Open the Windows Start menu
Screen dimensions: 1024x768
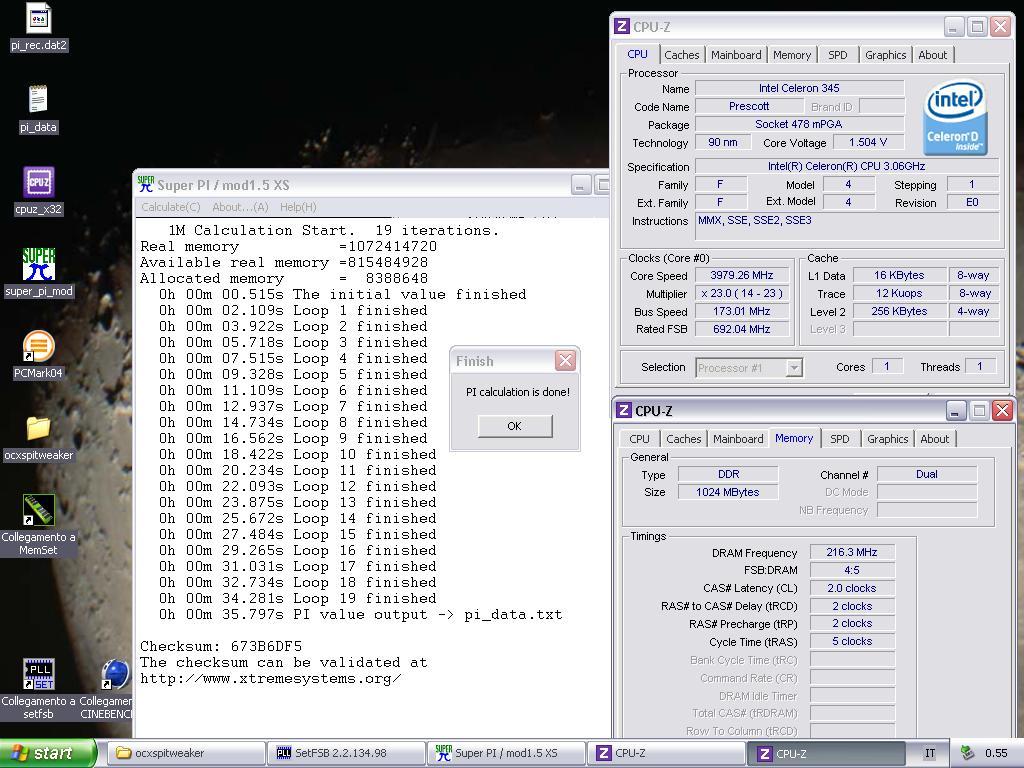pyautogui.click(x=48, y=753)
